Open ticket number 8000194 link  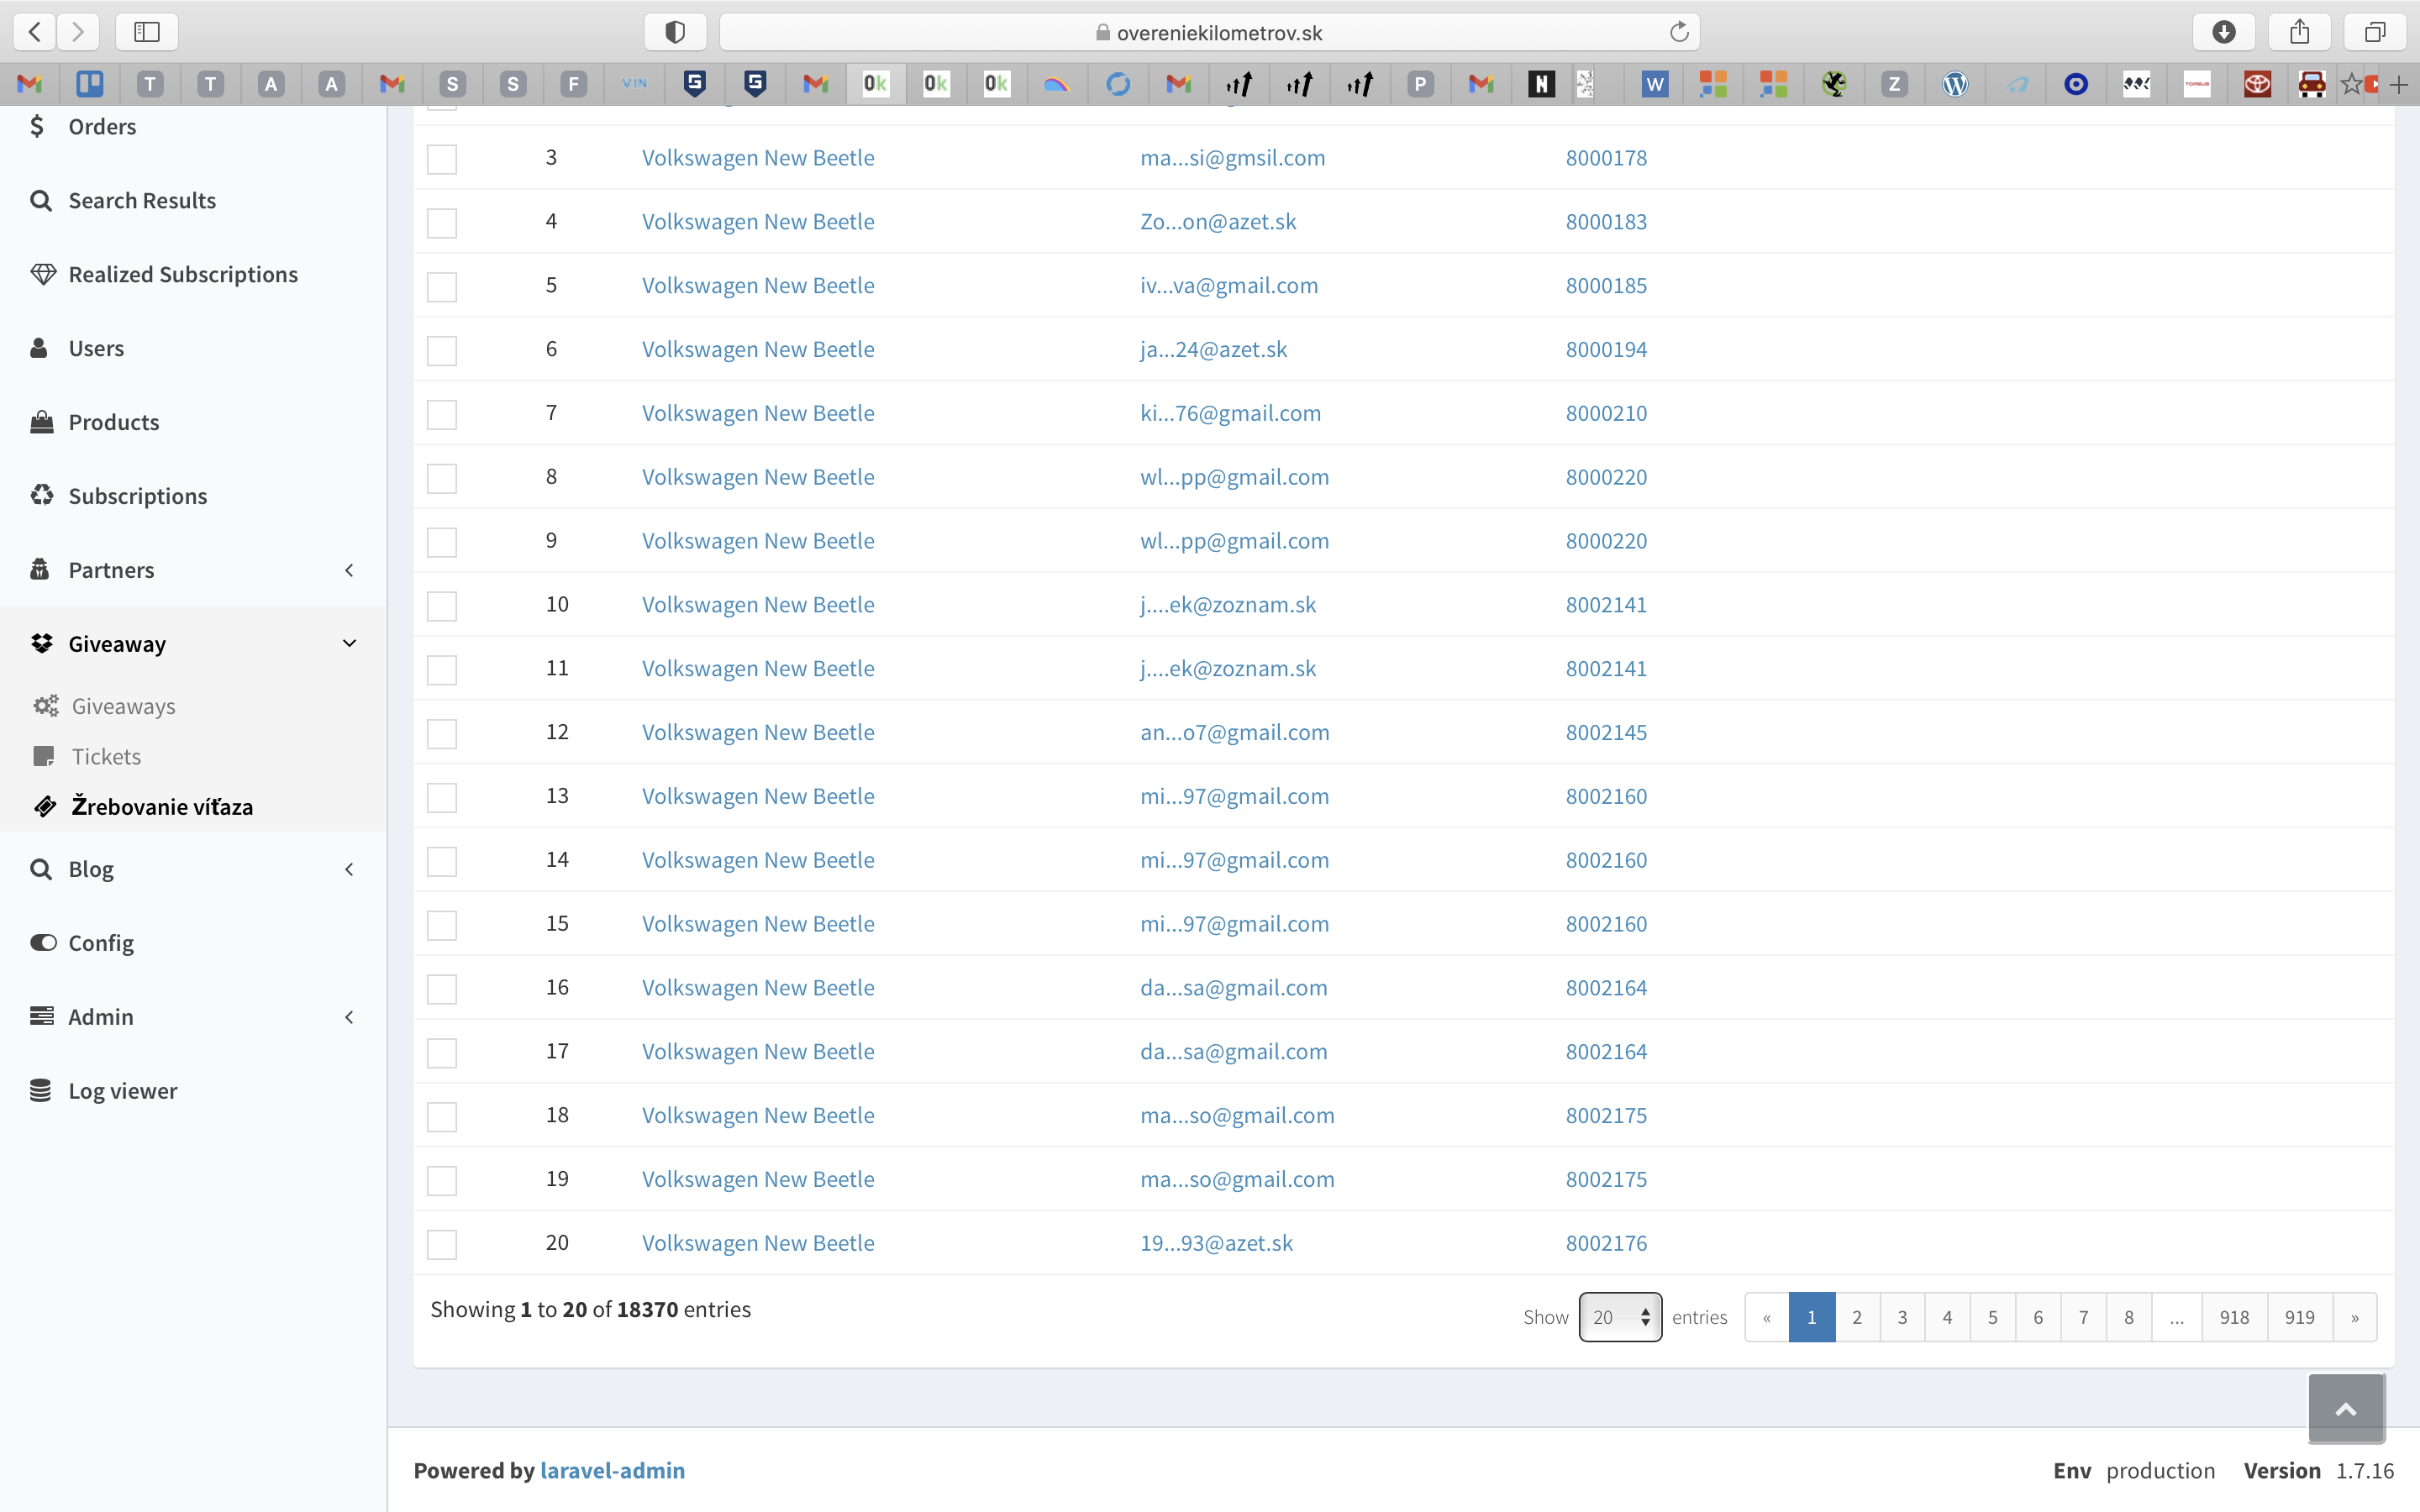[1606, 349]
